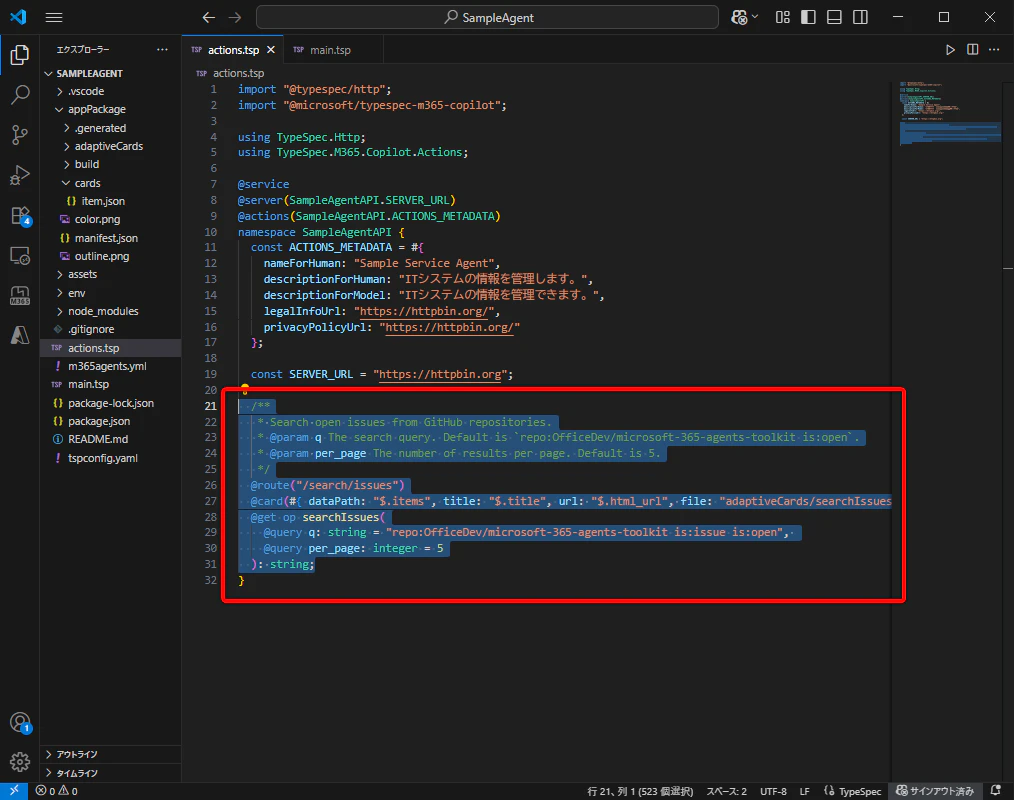Open remote window button in status bar
The height and width of the screenshot is (800, 1014).
click(14, 791)
